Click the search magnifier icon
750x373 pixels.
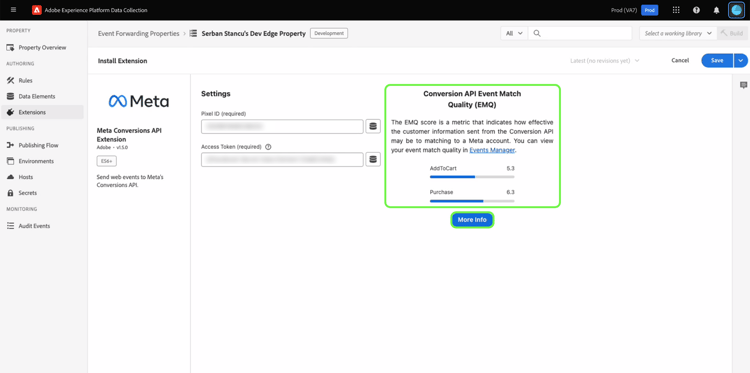click(x=537, y=33)
